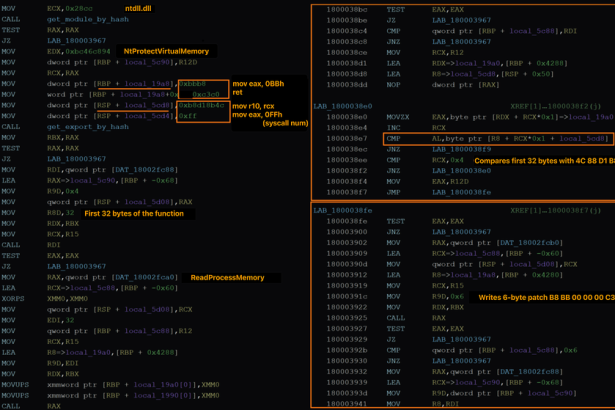Click address 1800038ce
The width and height of the screenshot is (615, 410).
(347, 53)
